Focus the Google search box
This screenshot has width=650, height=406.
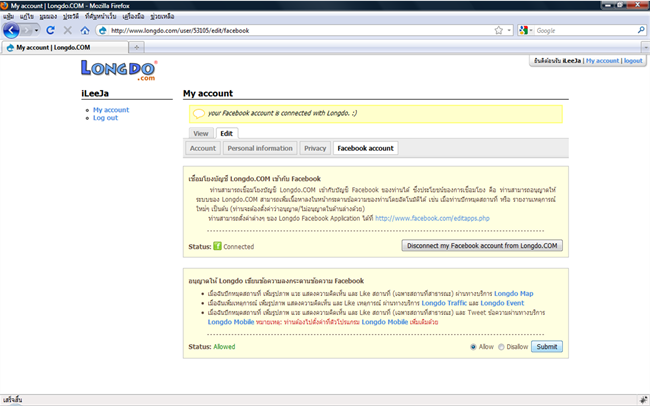[x=585, y=30]
